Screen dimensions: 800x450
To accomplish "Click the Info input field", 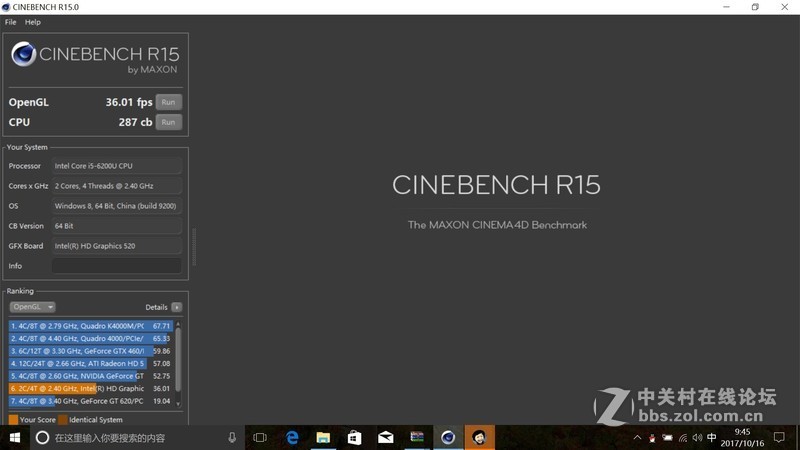I will [117, 266].
